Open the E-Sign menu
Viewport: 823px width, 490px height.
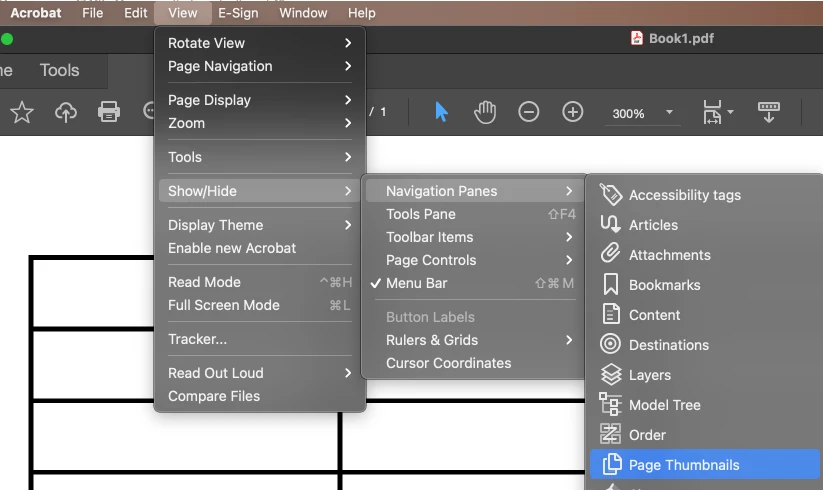[x=238, y=13]
